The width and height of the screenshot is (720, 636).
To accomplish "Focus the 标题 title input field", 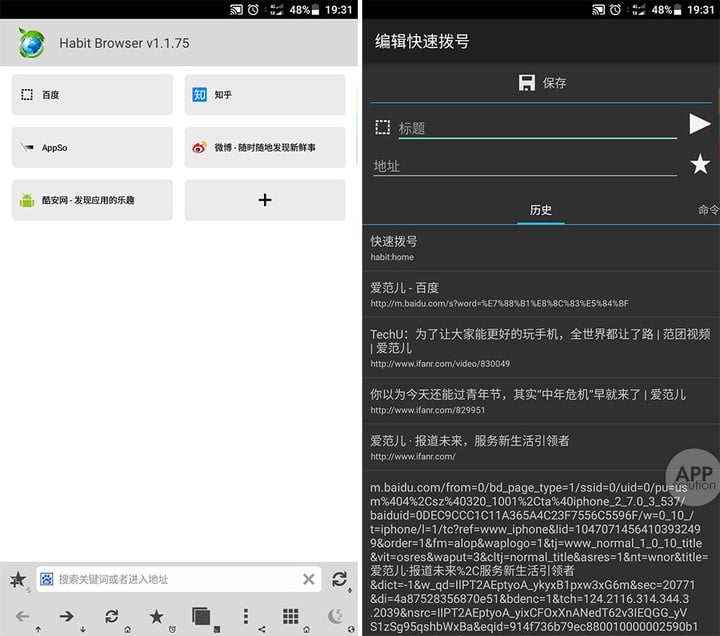I will [538, 128].
